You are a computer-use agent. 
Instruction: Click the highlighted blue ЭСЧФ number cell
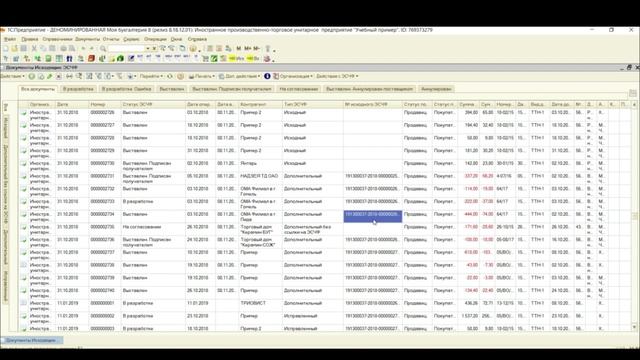373,216
